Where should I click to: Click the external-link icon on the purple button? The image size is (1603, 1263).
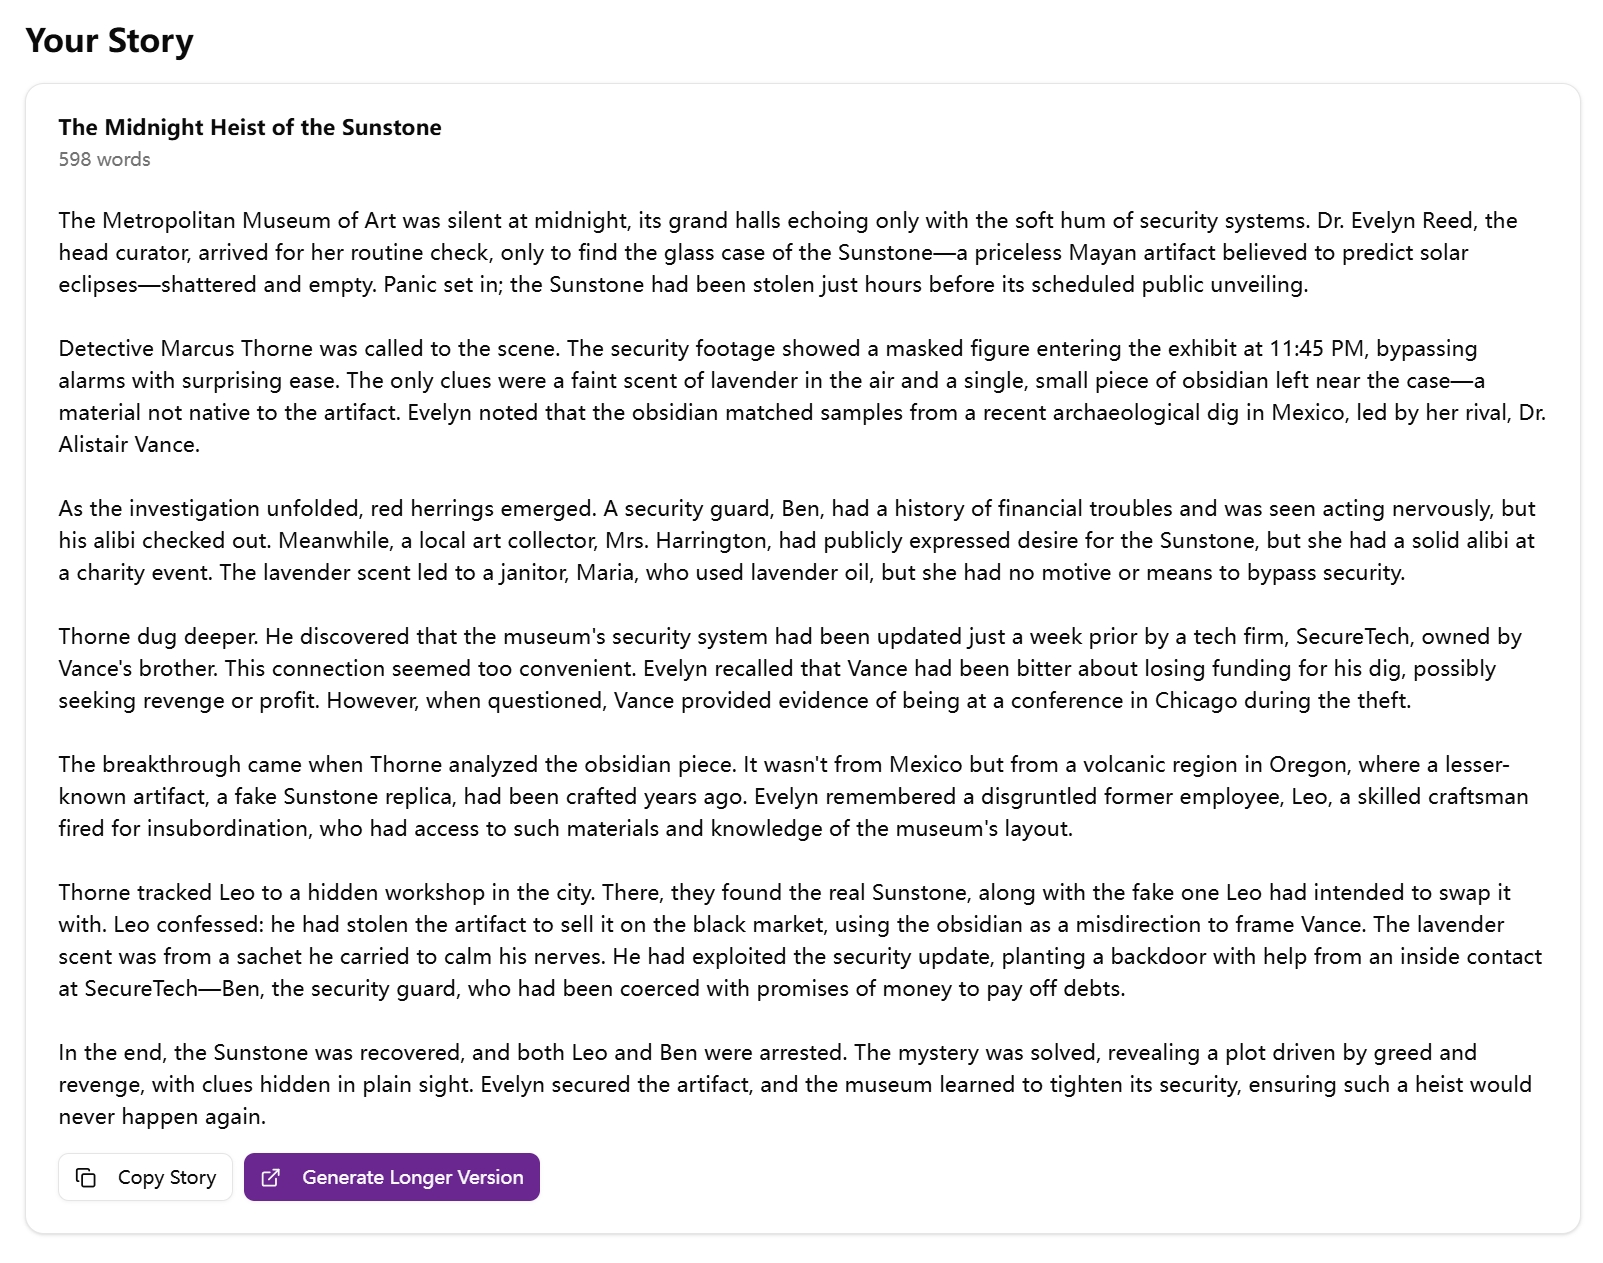click(270, 1177)
